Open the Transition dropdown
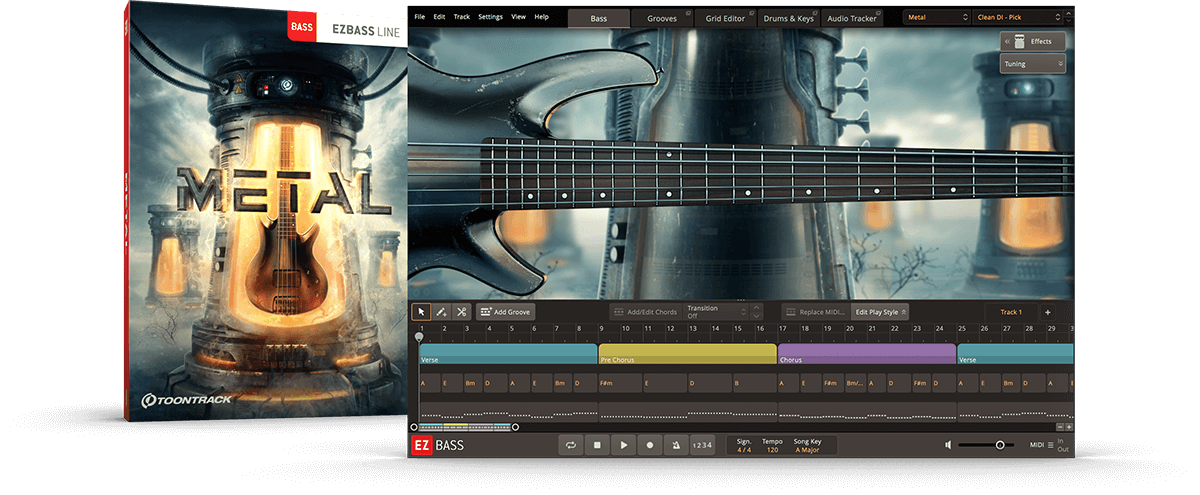The height and width of the screenshot is (495, 1200). coord(716,312)
